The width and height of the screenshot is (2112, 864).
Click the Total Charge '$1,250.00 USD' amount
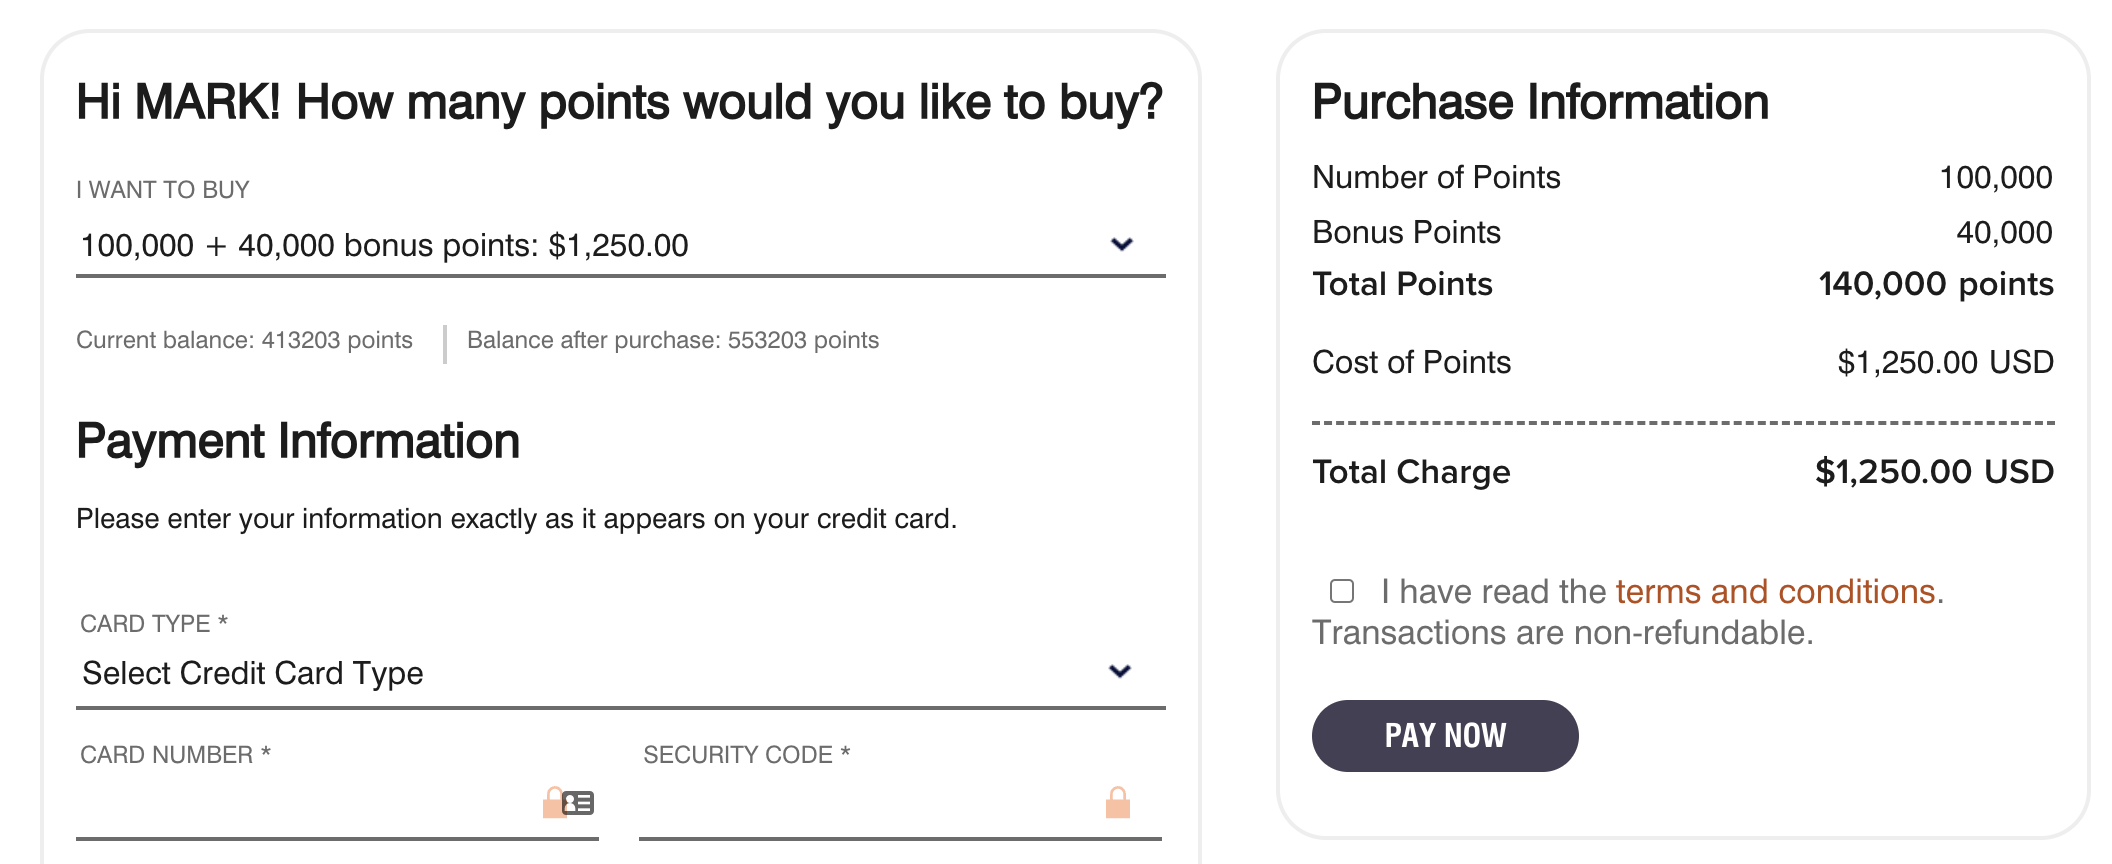click(1934, 471)
